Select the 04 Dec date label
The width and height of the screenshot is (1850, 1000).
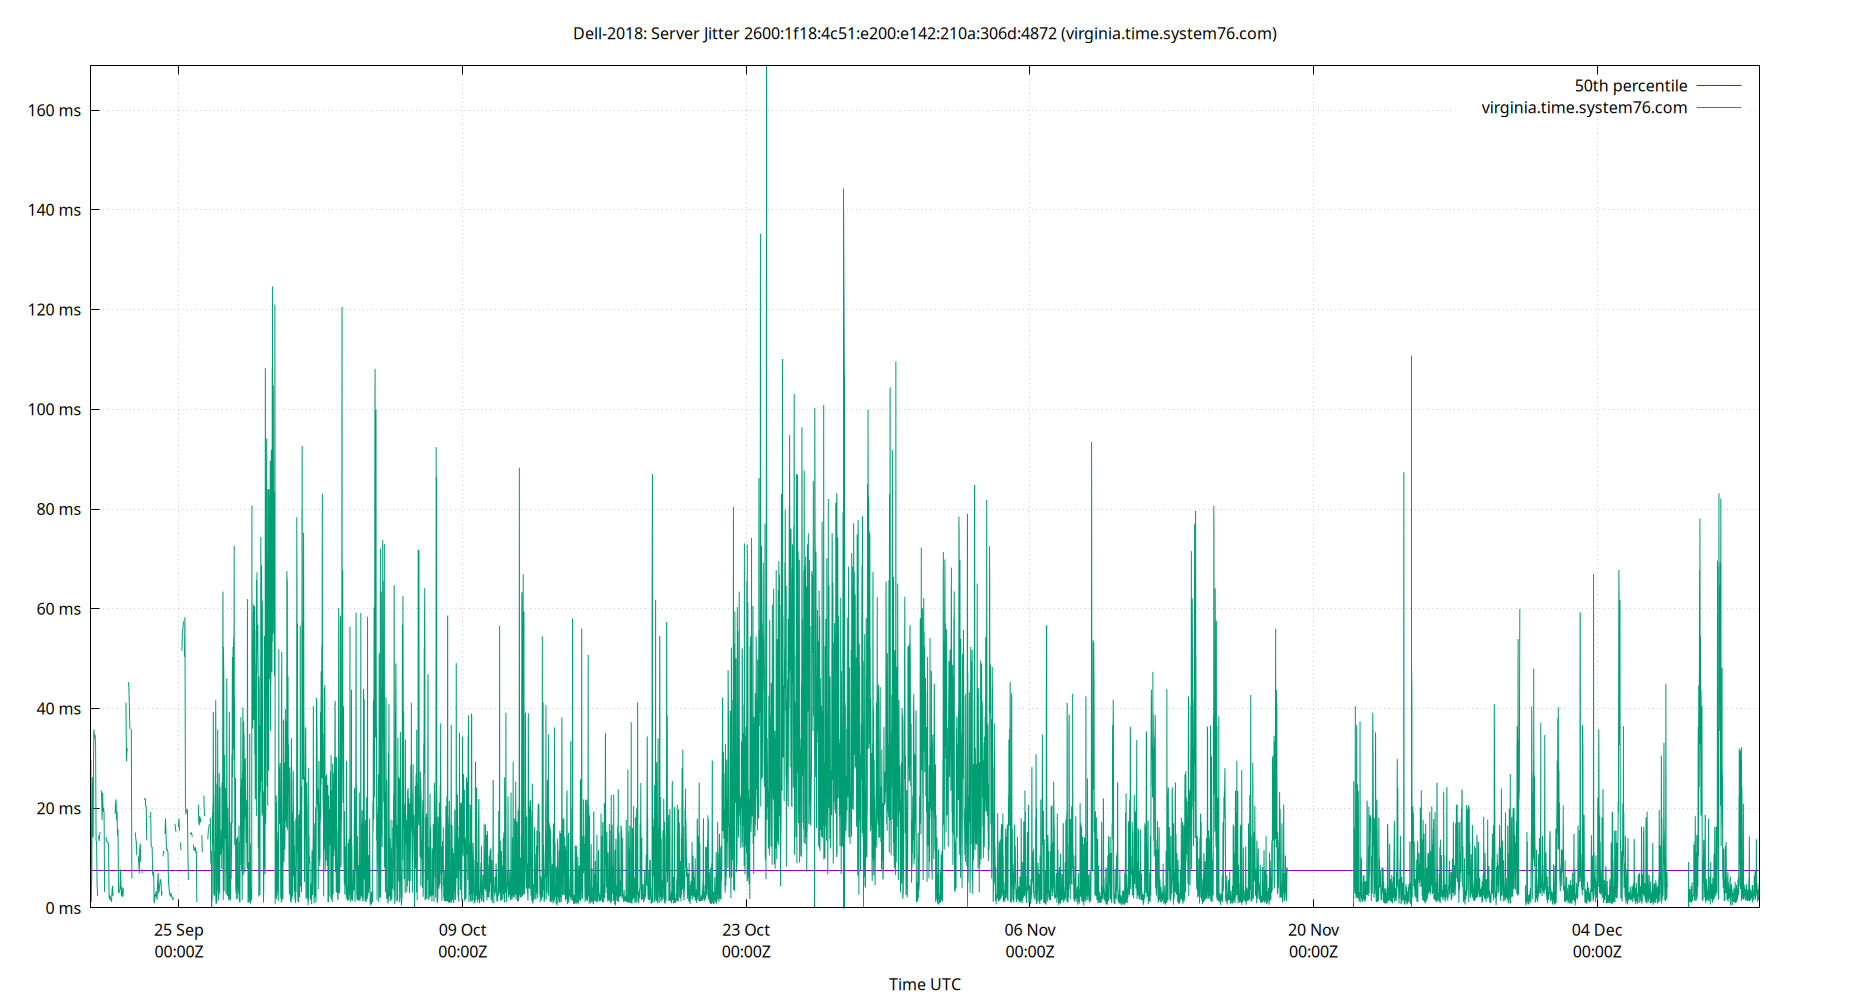(x=1598, y=930)
